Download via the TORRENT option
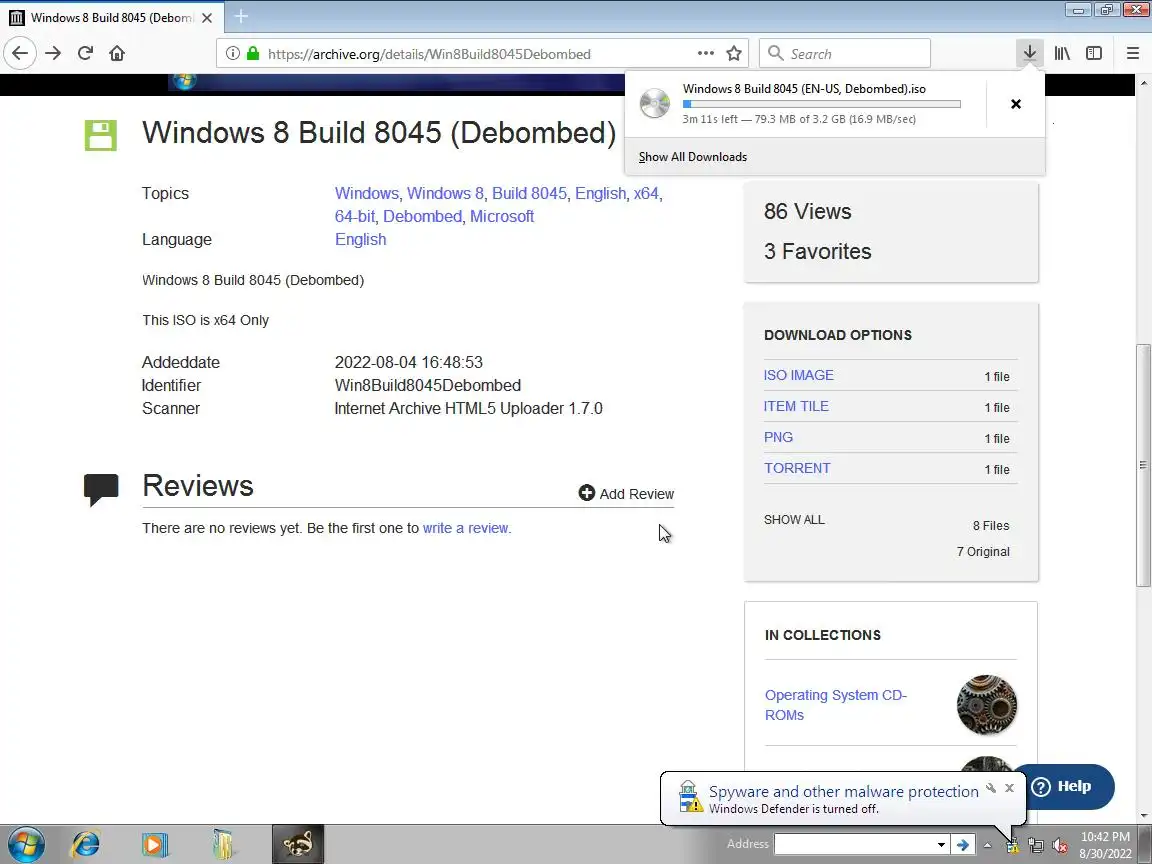Image resolution: width=1152 pixels, height=864 pixels. (797, 468)
